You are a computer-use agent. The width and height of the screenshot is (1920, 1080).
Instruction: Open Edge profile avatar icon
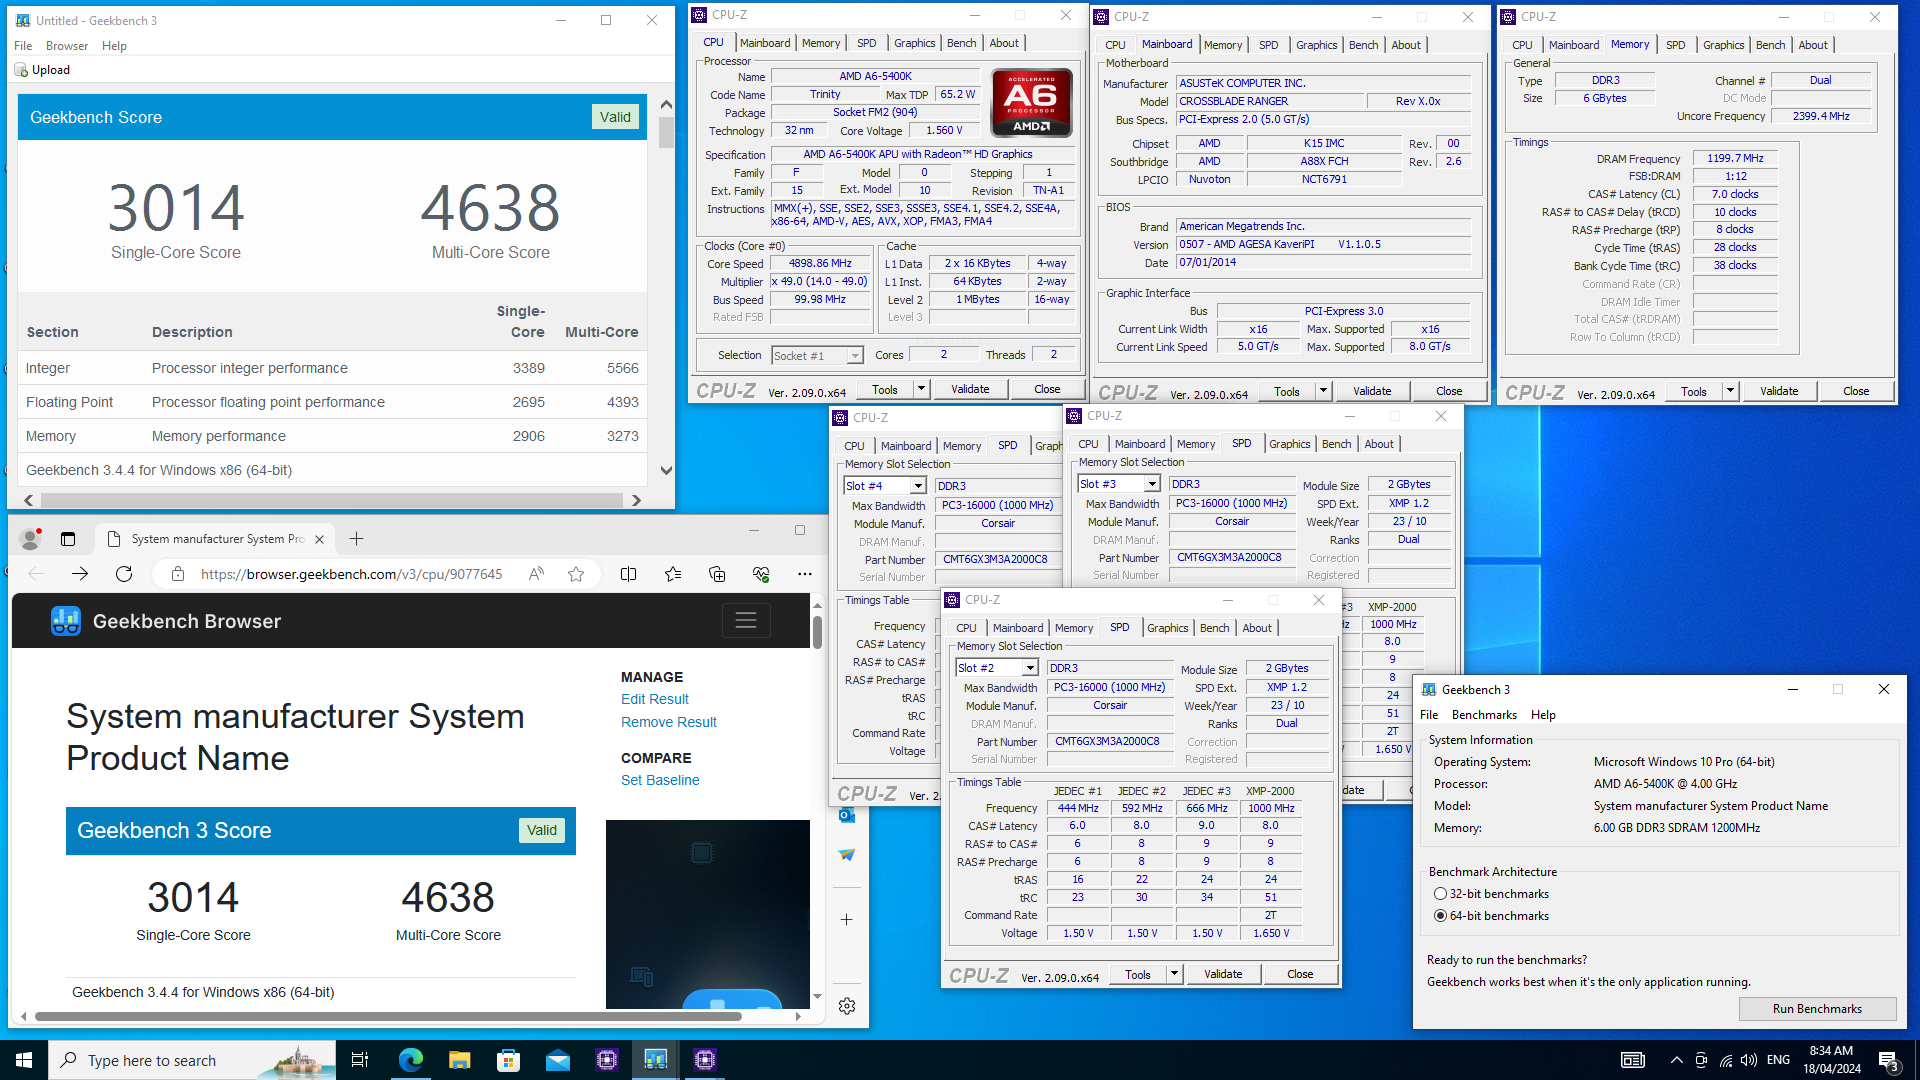click(x=30, y=539)
